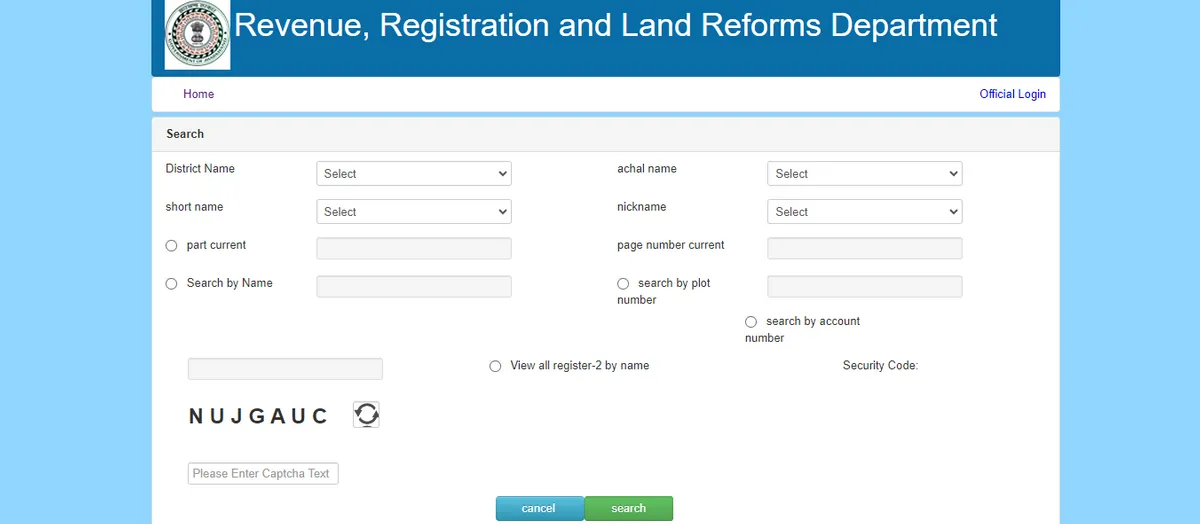Screen dimensions: 1200x524
Task: Click the department emblem logo
Action: (197, 35)
